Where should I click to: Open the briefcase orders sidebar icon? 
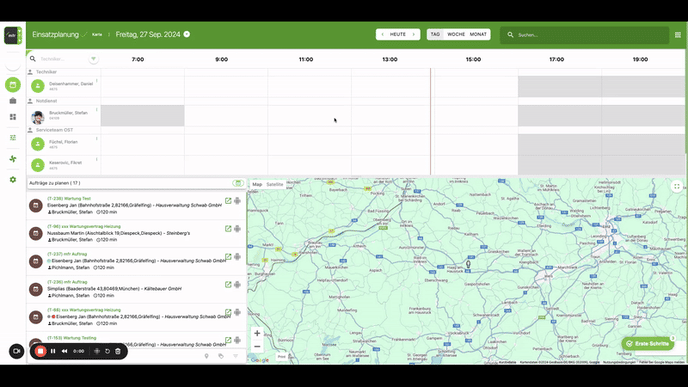[x=13, y=101]
